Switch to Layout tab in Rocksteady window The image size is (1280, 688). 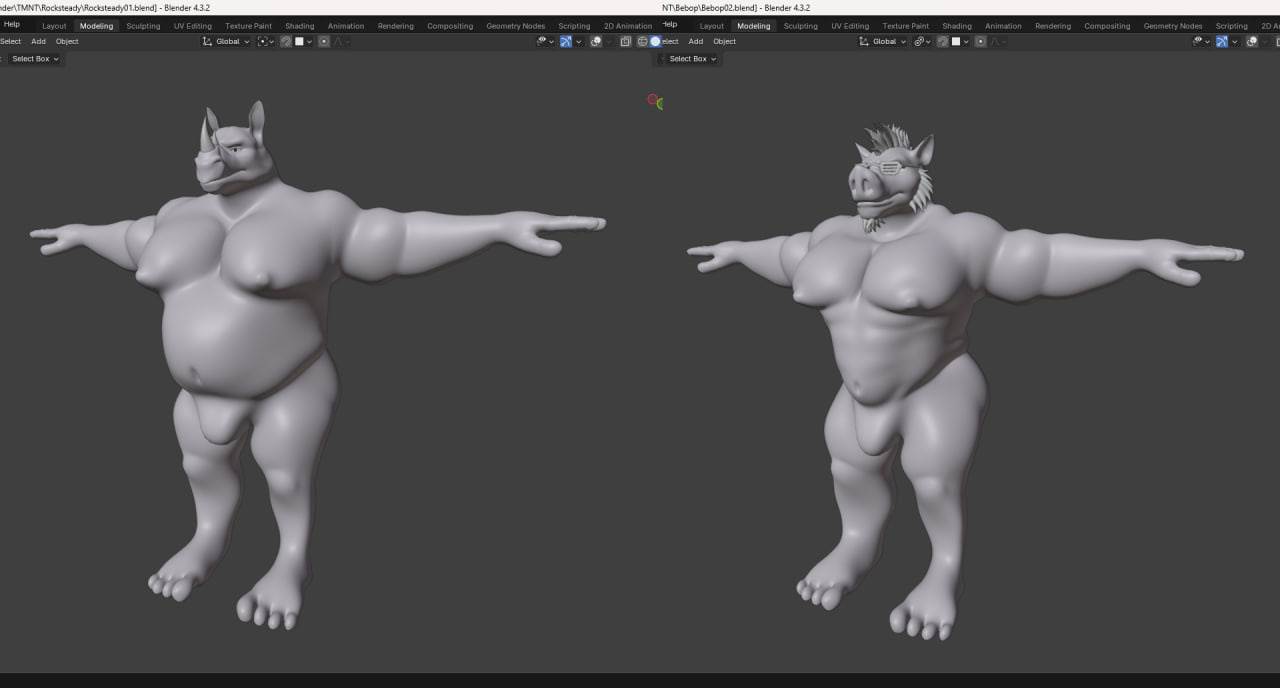point(54,26)
